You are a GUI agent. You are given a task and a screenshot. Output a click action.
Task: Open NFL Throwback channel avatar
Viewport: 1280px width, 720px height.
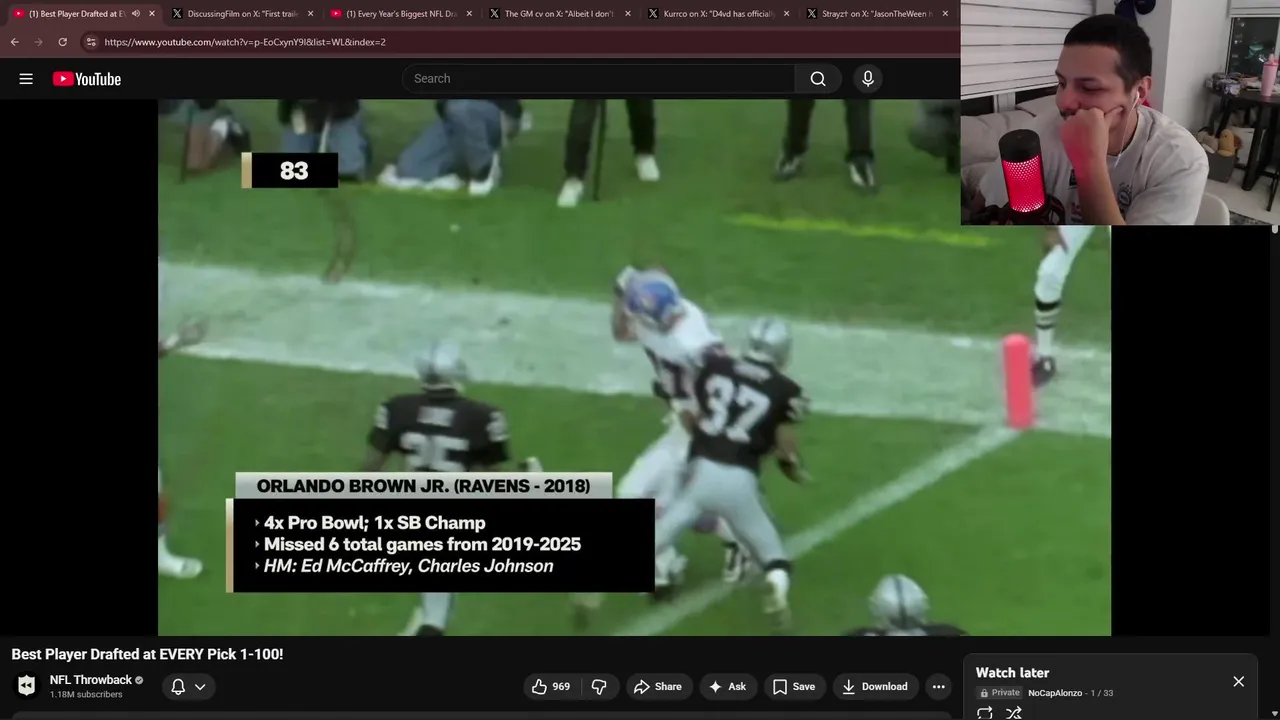pyautogui.click(x=27, y=685)
